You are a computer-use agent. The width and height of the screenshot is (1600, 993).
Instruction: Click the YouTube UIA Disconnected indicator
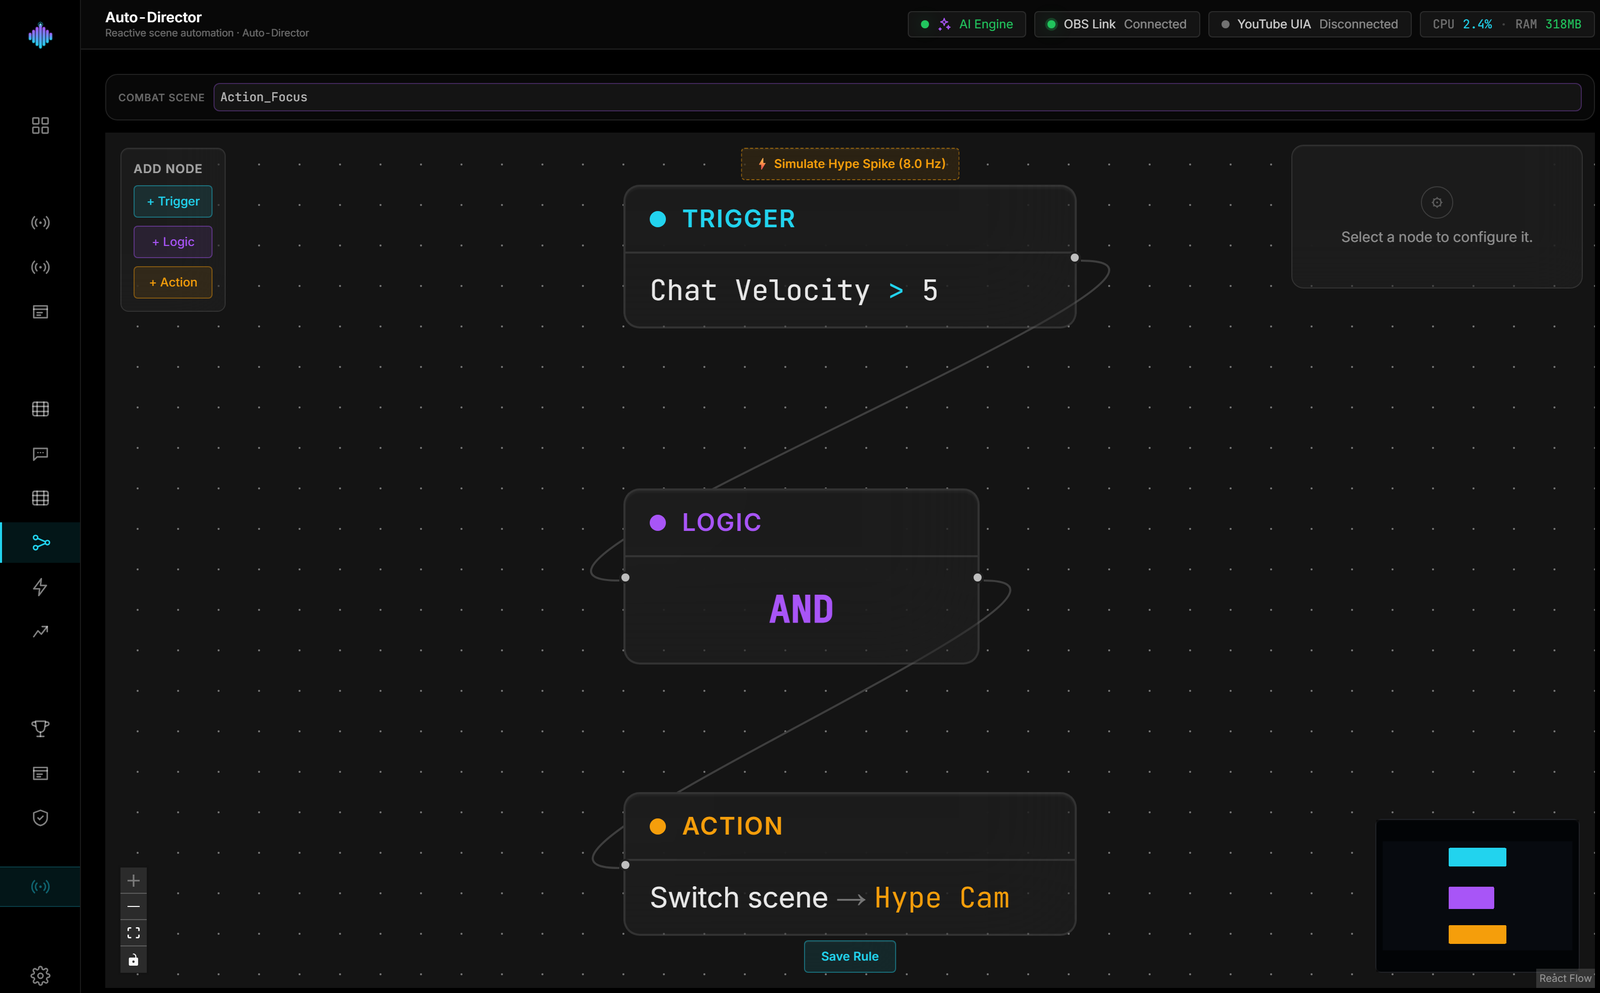1310,24
